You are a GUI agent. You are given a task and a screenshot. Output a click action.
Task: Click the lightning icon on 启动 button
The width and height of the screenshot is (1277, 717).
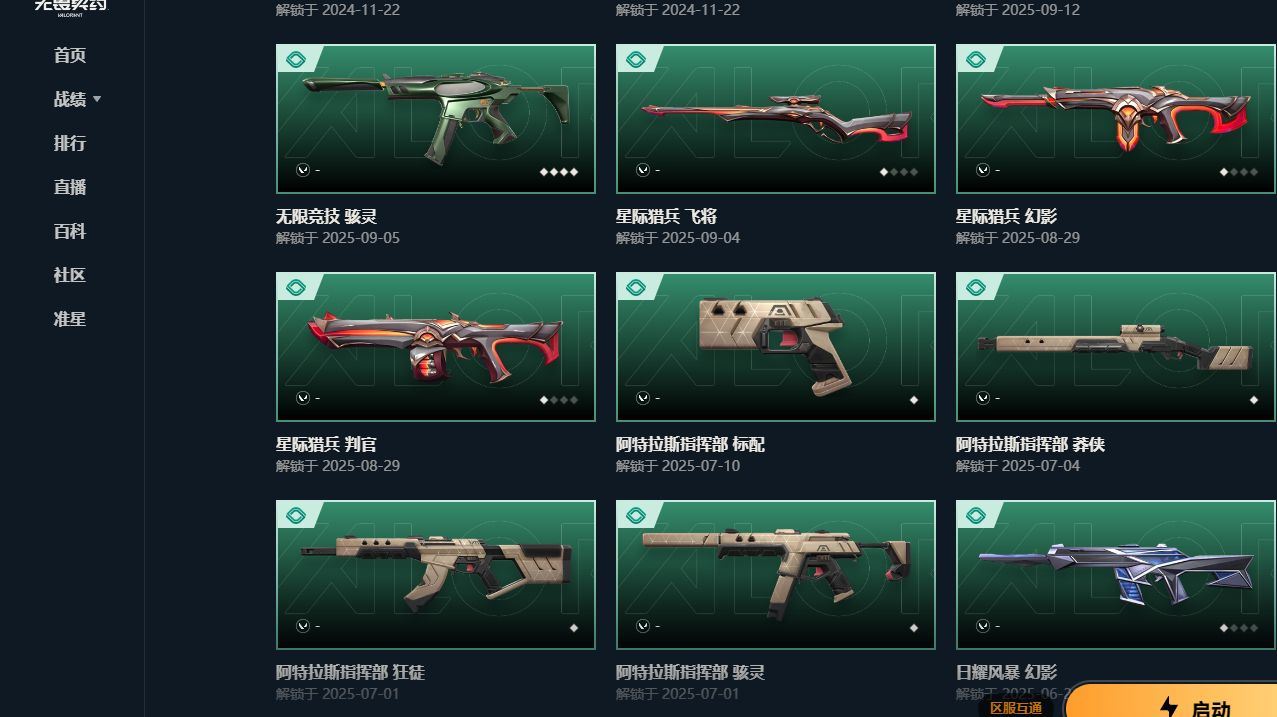click(x=1168, y=707)
